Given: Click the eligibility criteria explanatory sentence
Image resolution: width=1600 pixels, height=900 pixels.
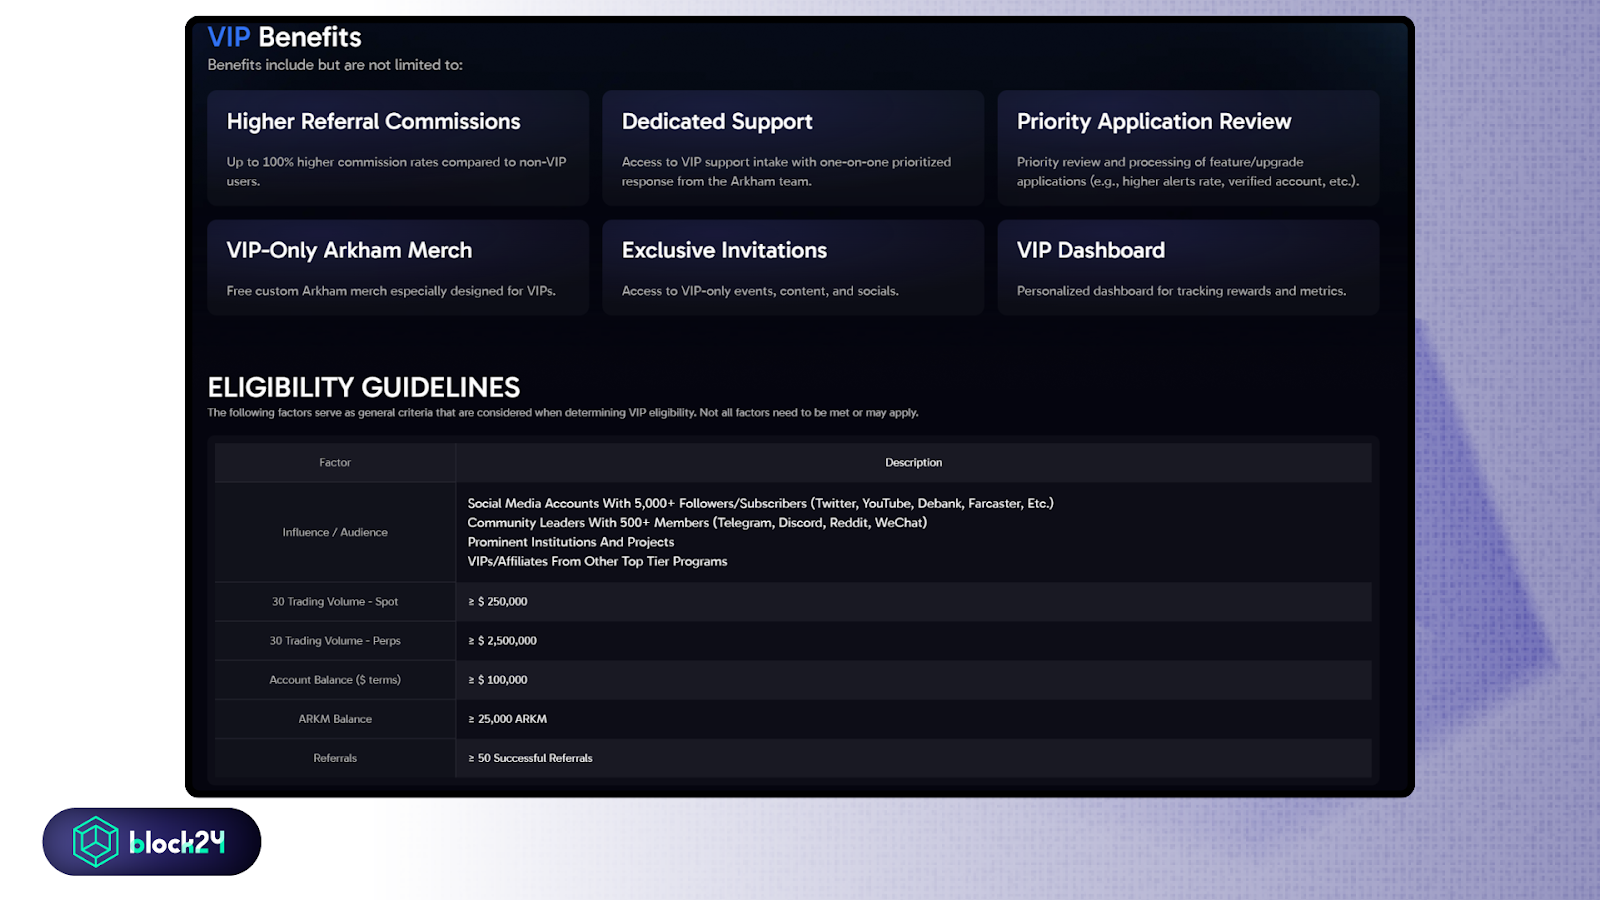Looking at the screenshot, I should pyautogui.click(x=563, y=412).
